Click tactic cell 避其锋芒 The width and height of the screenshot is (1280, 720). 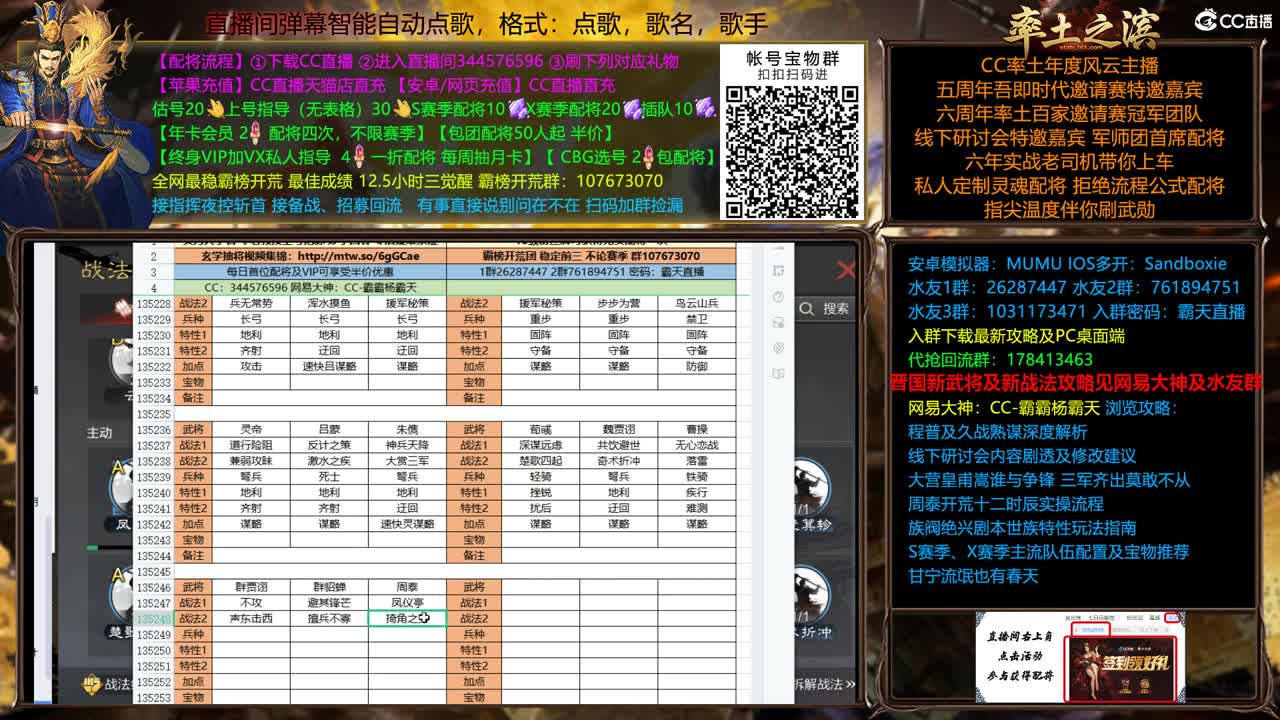pyautogui.click(x=329, y=603)
